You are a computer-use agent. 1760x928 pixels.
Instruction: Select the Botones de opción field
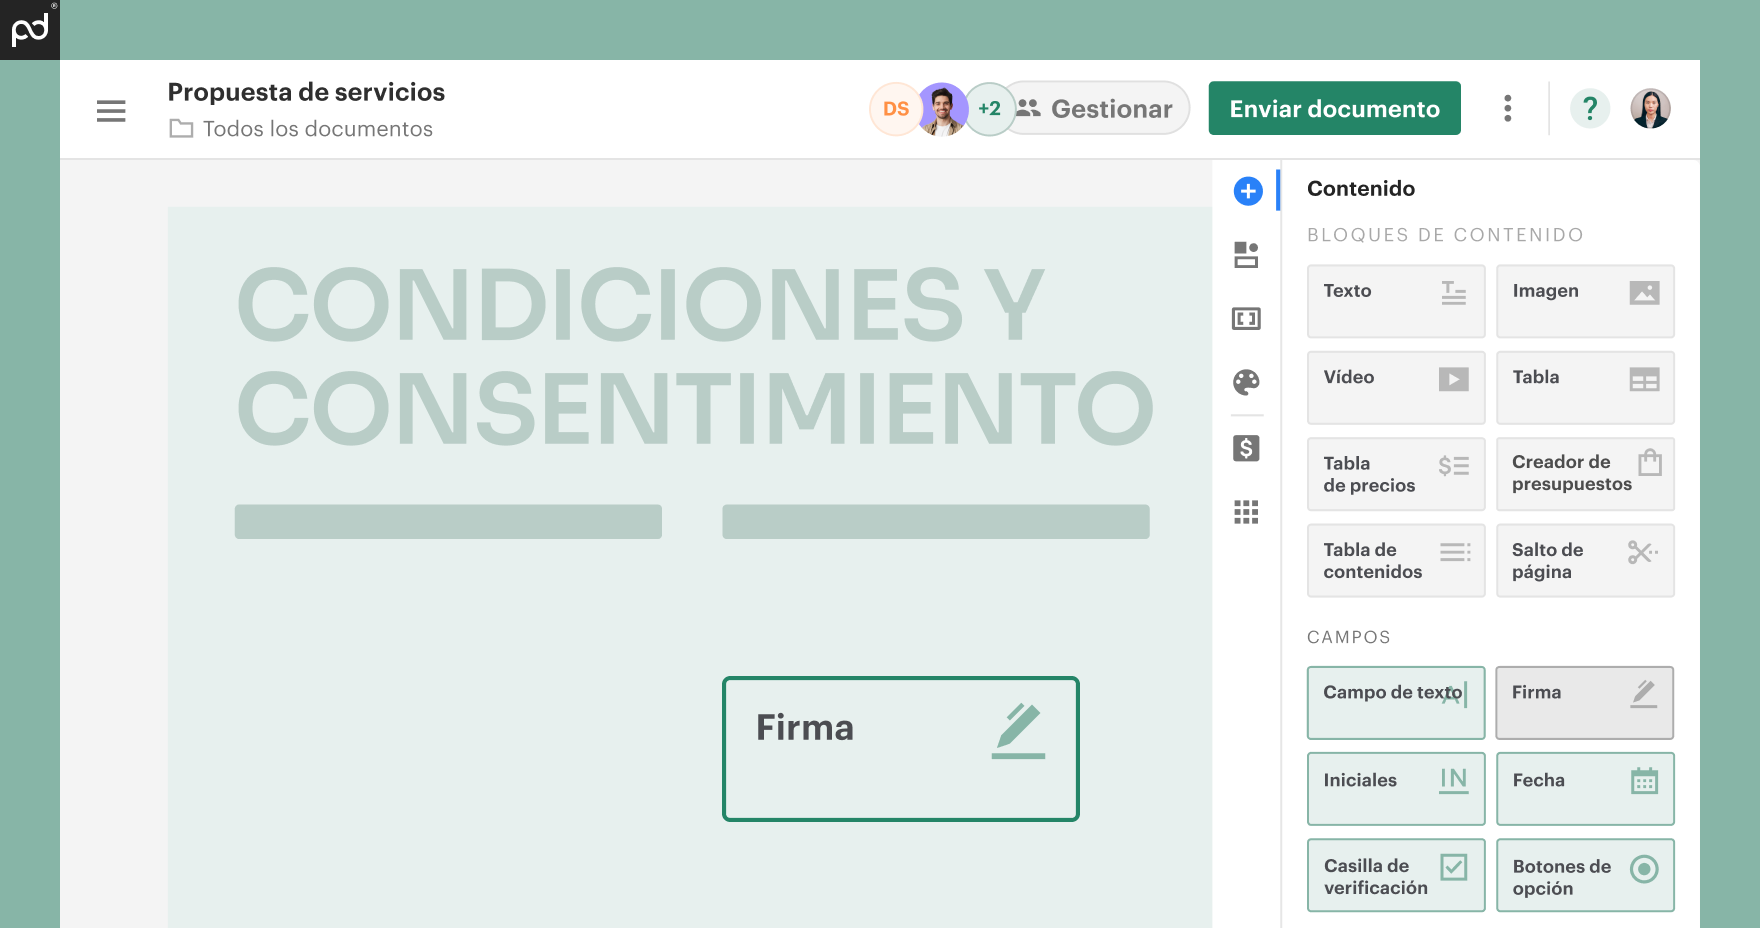tap(1584, 875)
